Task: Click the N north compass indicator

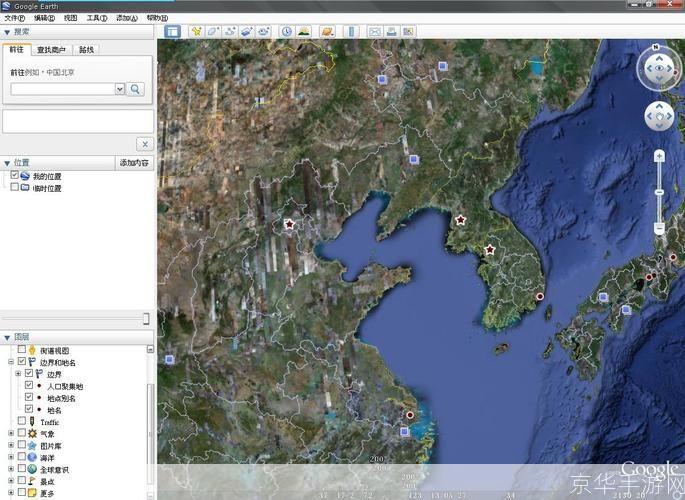Action: [655, 47]
